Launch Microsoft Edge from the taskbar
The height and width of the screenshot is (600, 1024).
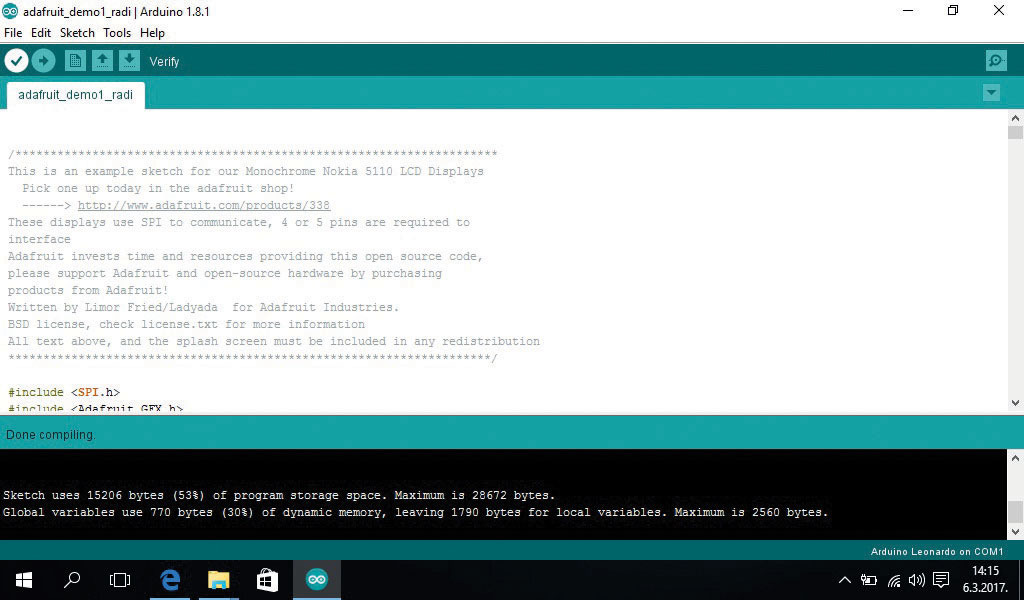tap(171, 579)
